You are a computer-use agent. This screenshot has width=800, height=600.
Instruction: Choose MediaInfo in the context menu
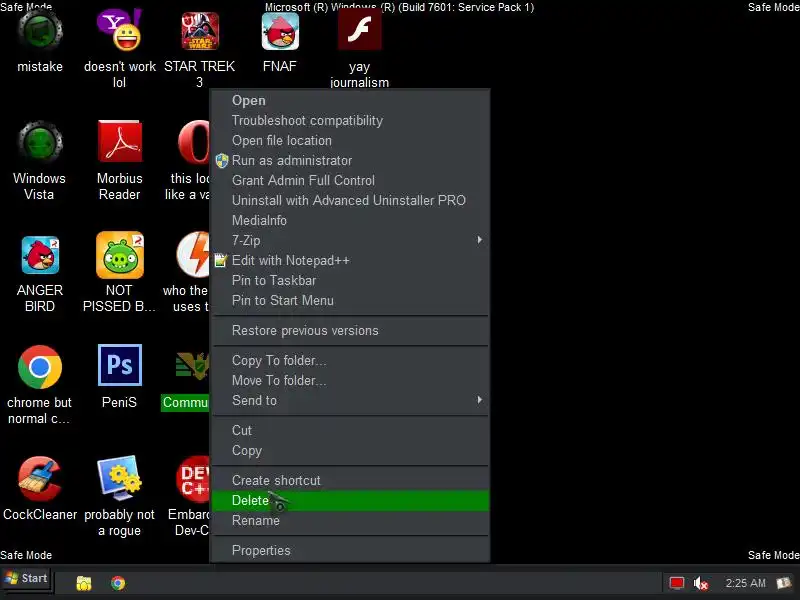(350, 220)
